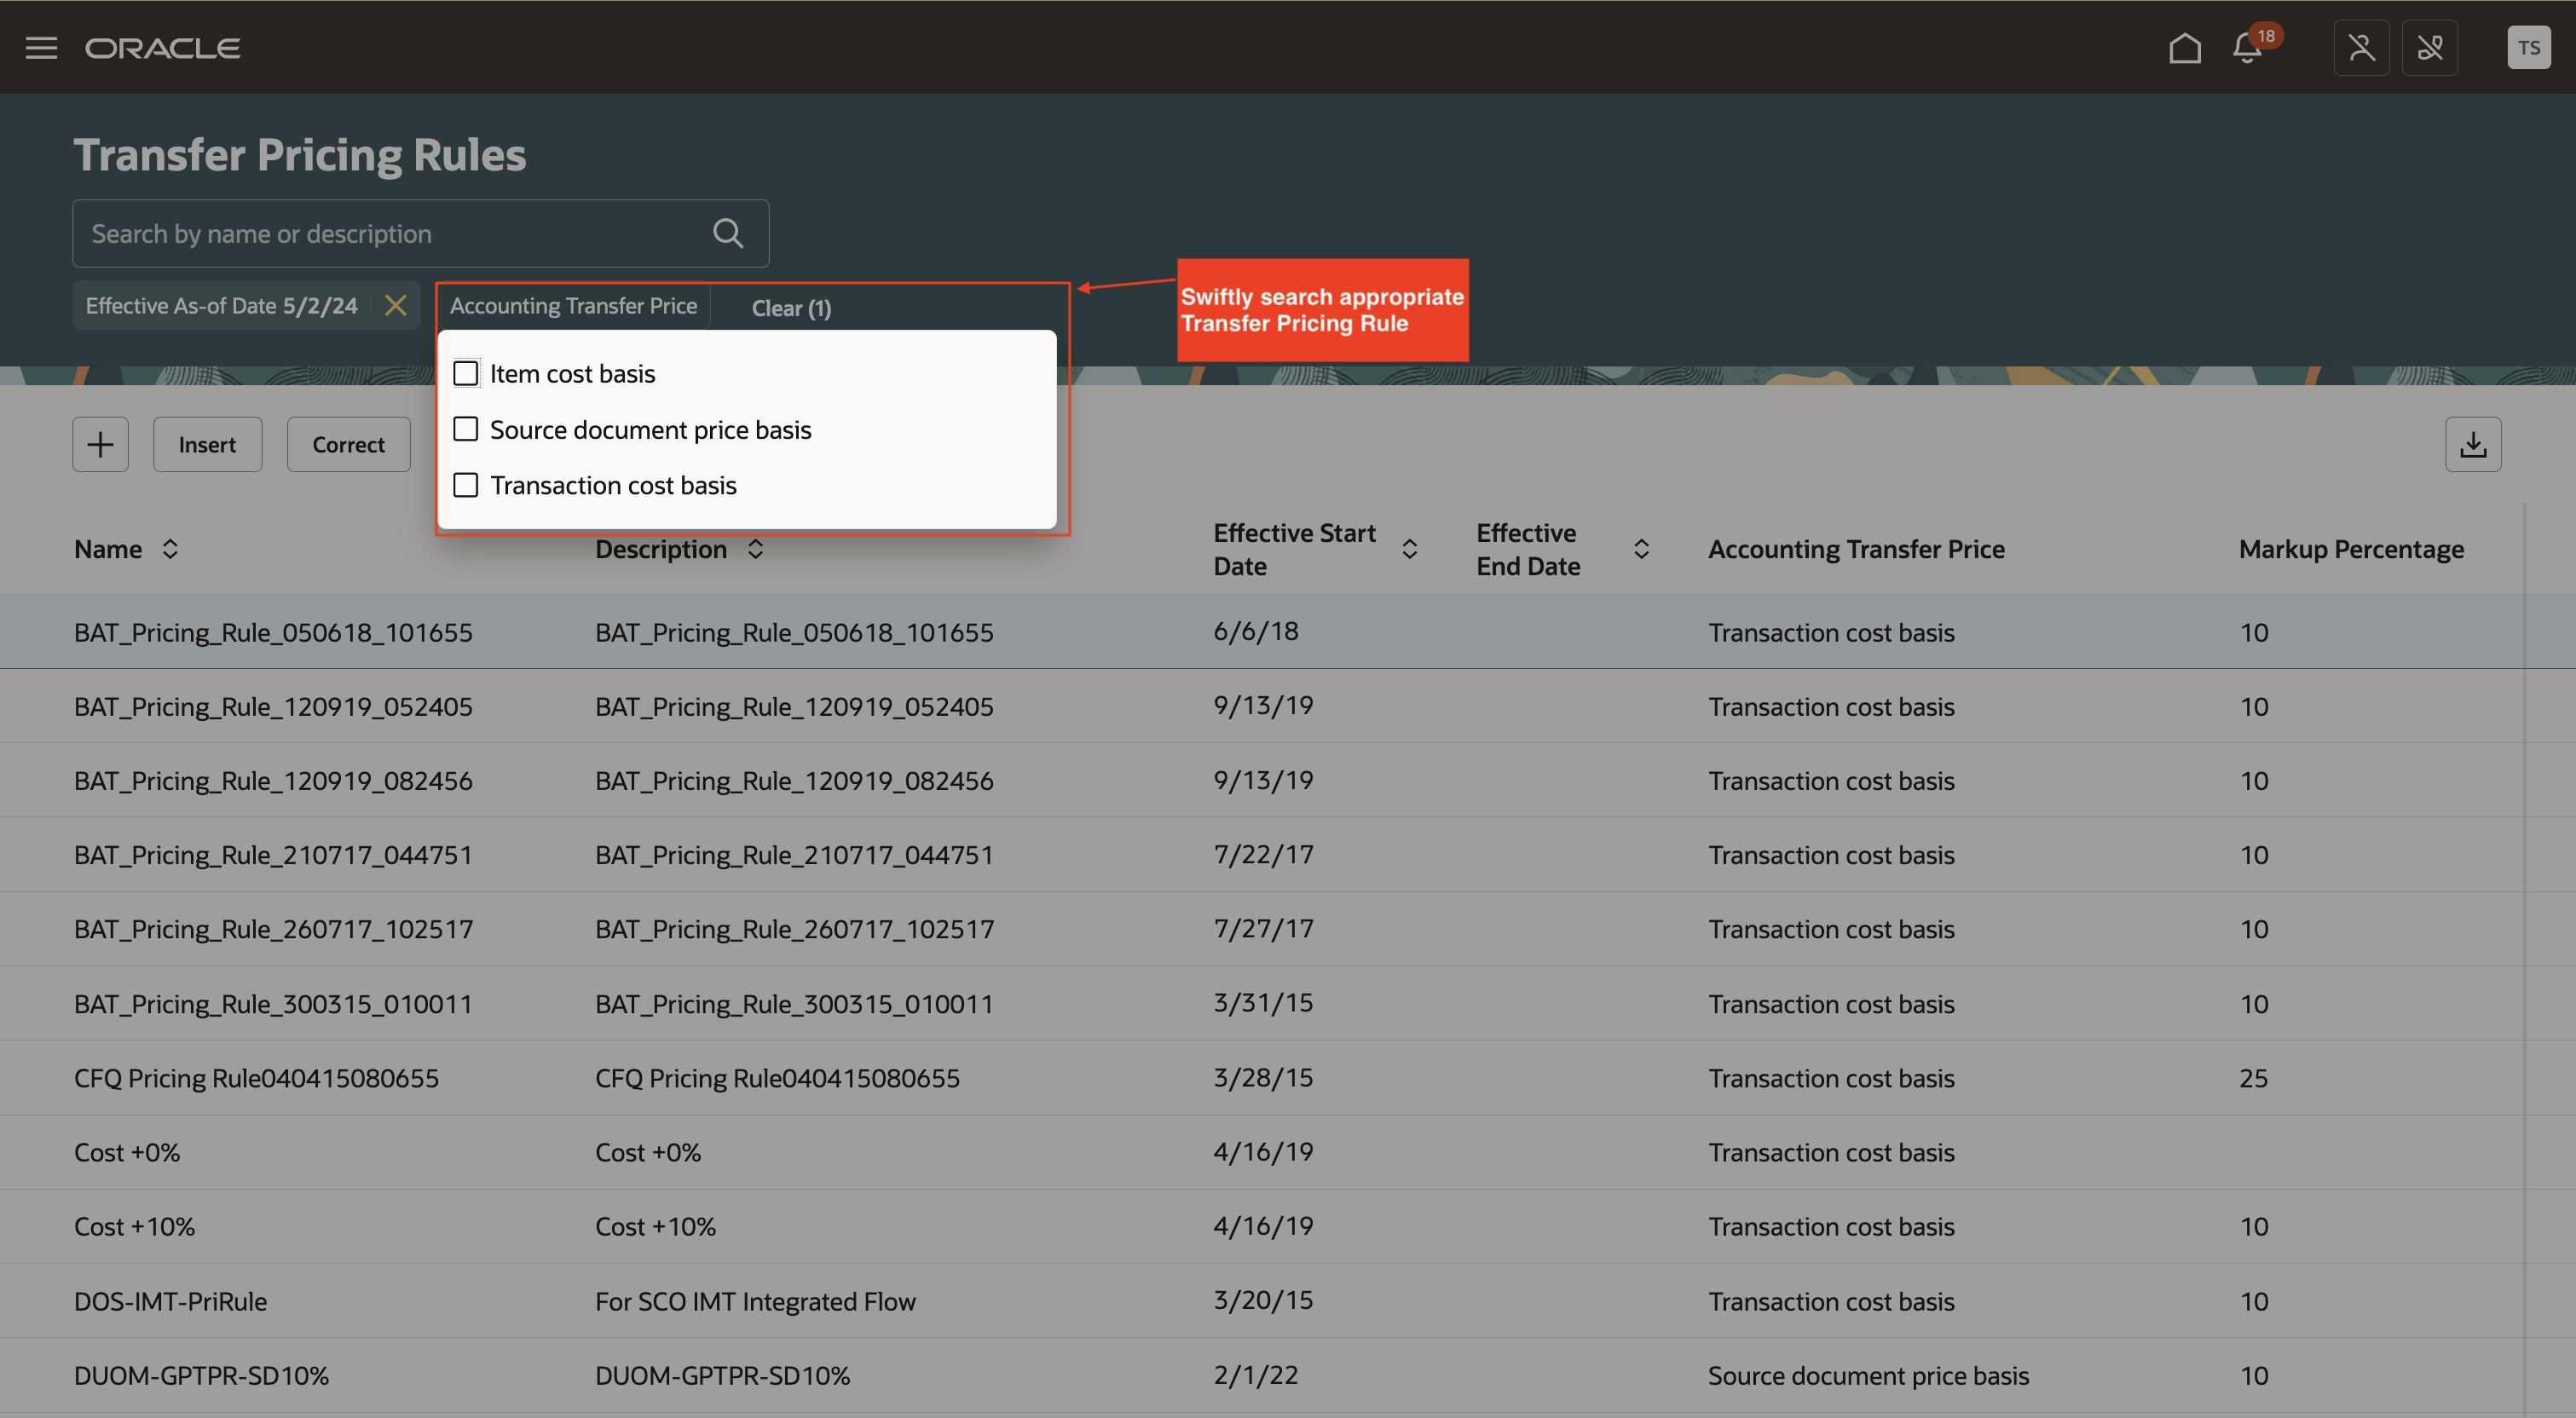Sort by Effective End Date column
Viewport: 2576px width, 1418px height.
(x=1641, y=549)
